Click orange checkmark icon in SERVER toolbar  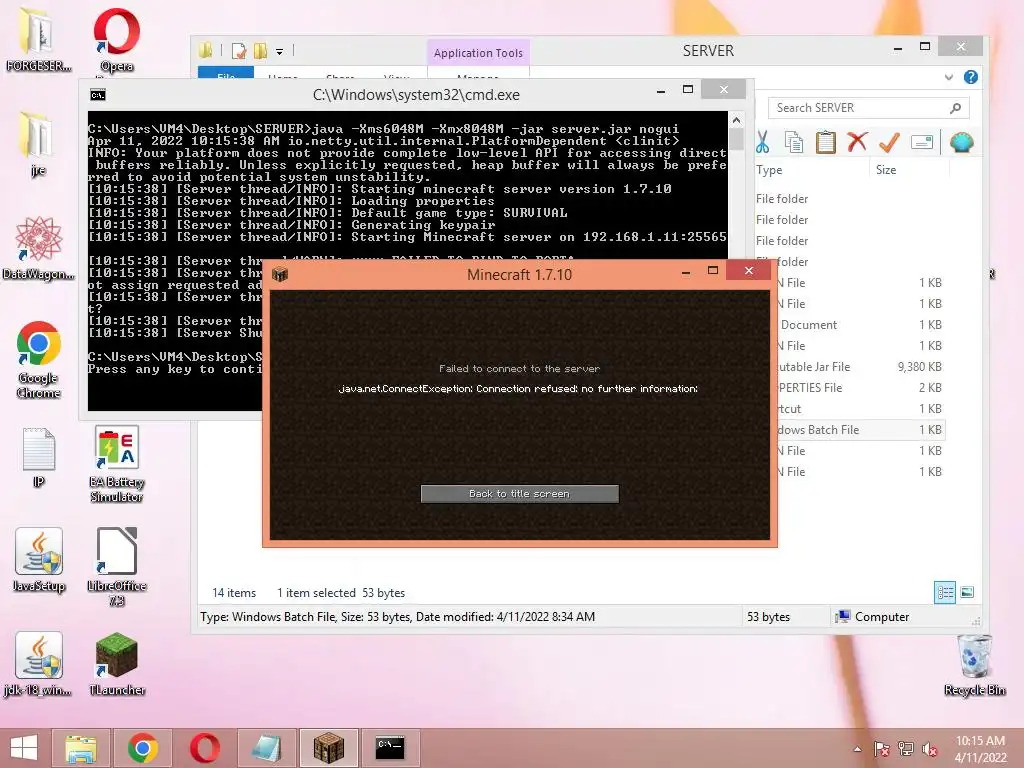click(889, 142)
